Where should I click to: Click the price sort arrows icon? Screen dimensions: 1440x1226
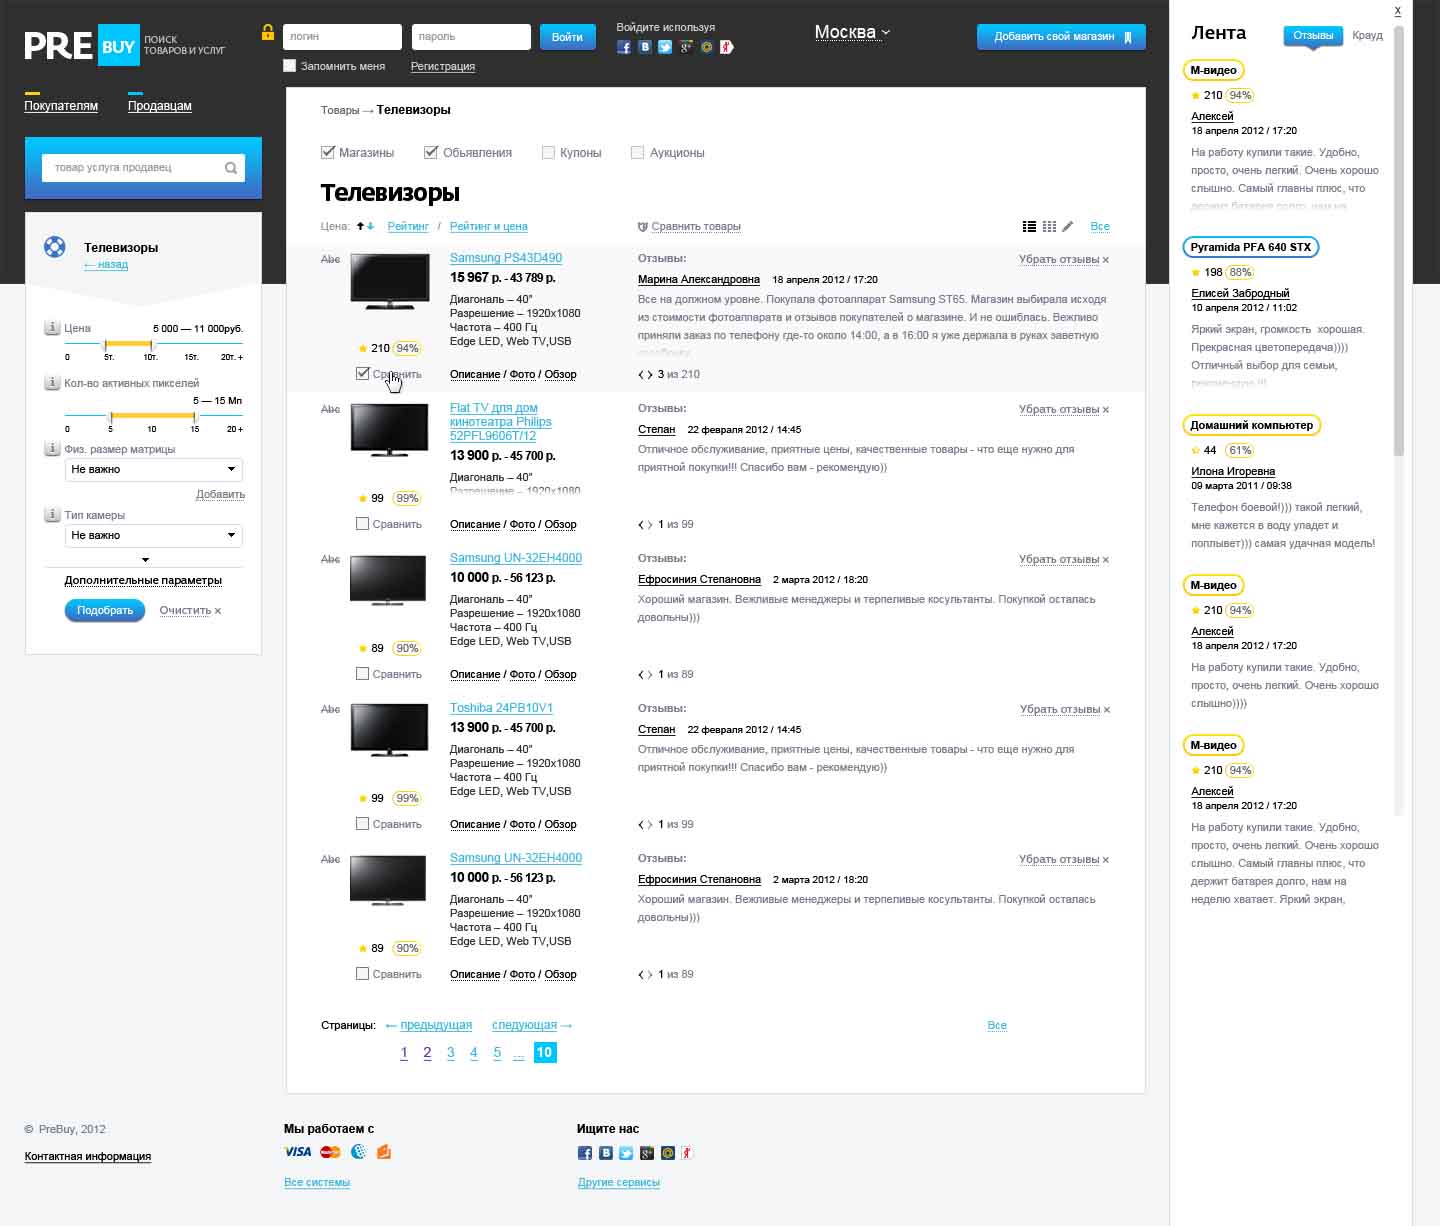point(365,227)
